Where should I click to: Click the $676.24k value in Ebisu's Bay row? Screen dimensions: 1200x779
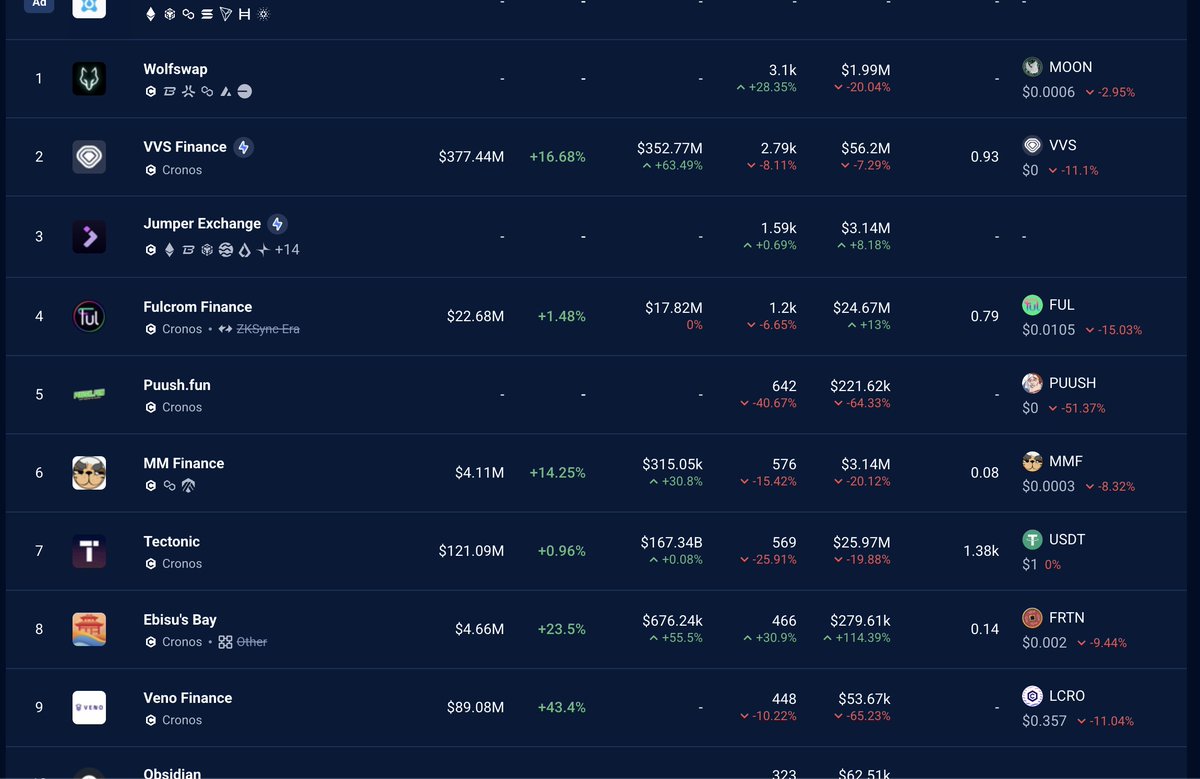(672, 620)
